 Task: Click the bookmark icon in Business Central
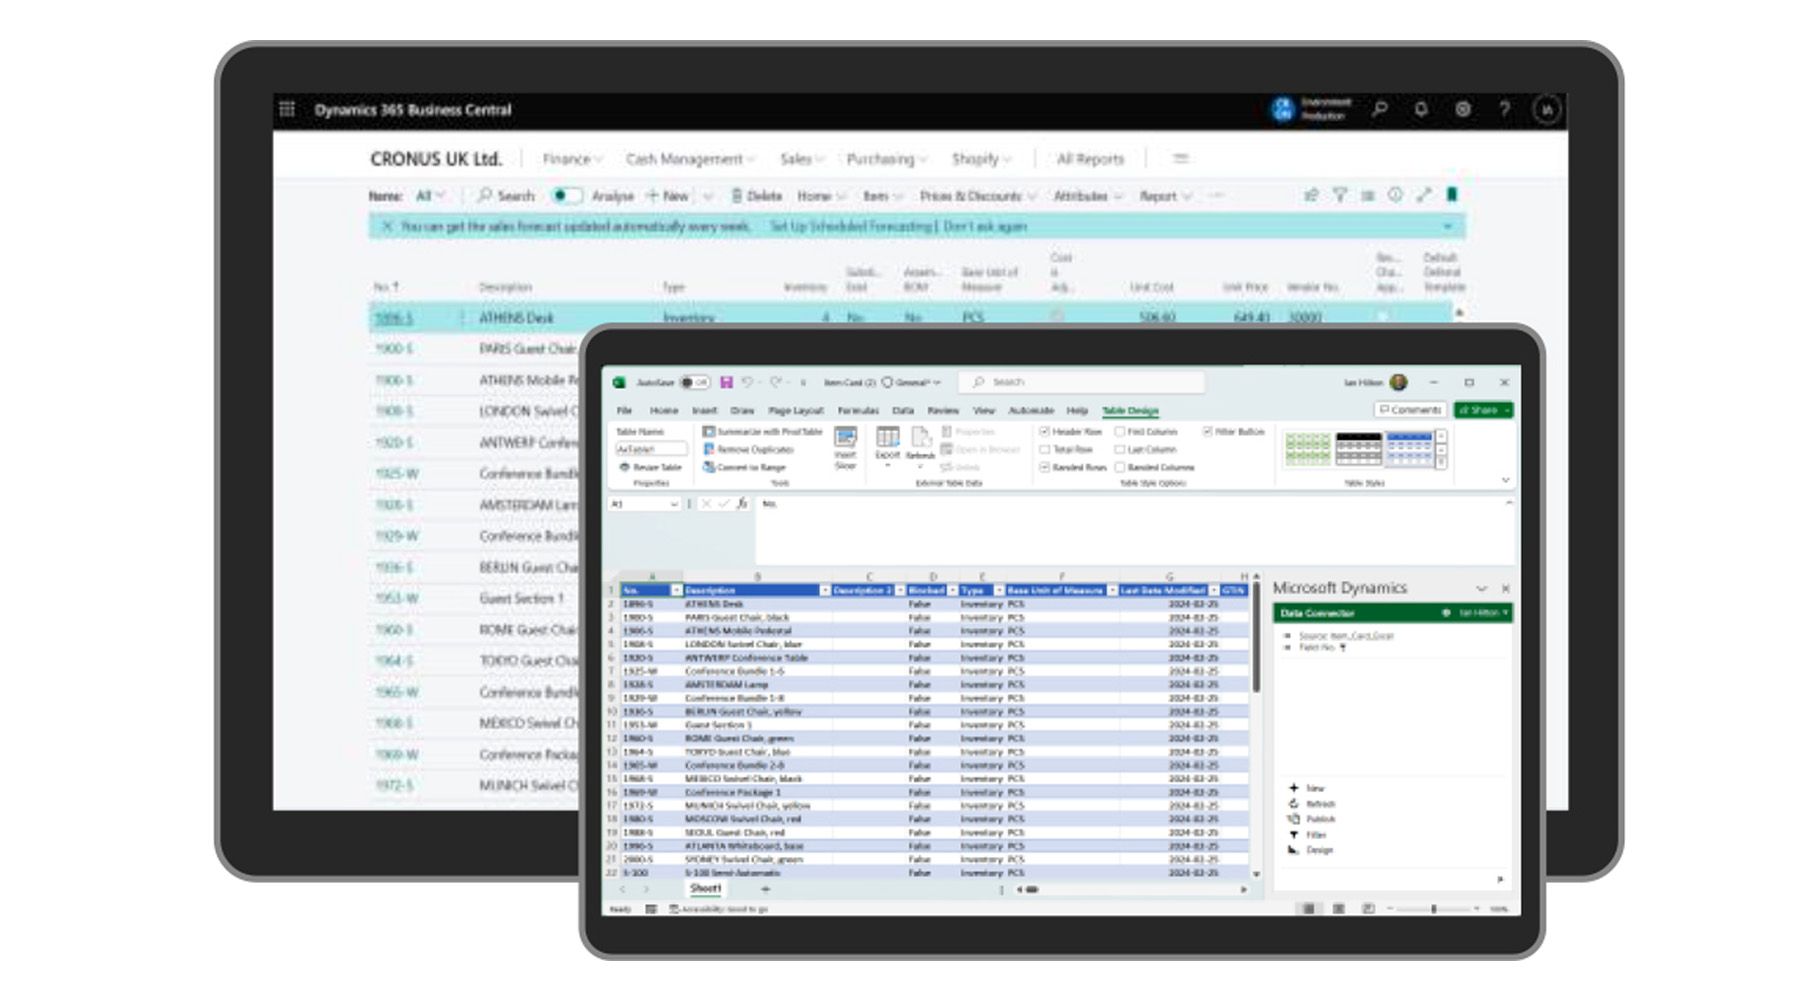(1452, 195)
